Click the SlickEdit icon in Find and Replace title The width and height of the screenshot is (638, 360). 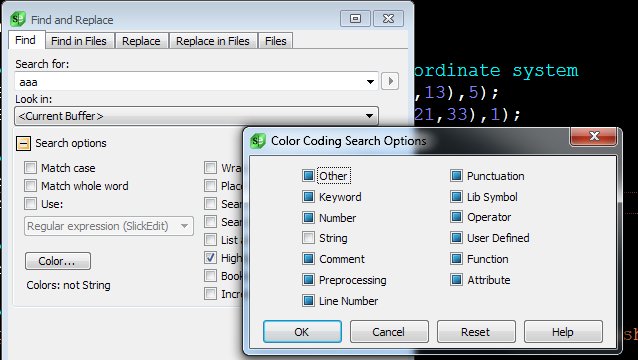pyautogui.click(x=18, y=19)
